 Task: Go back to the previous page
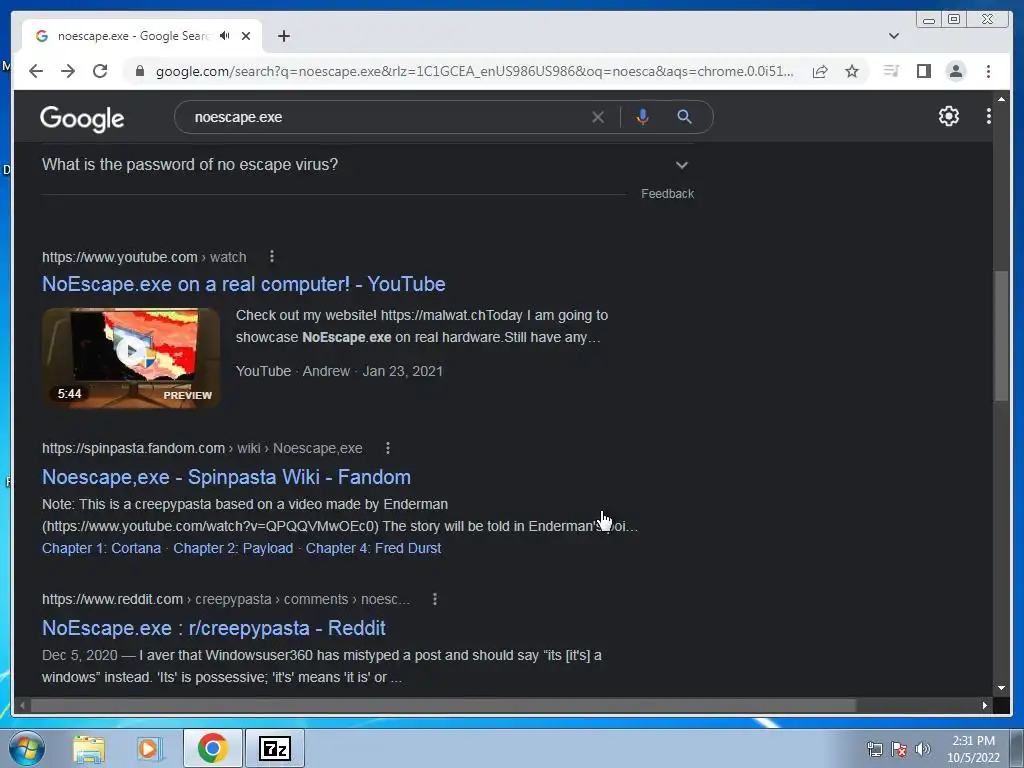(x=36, y=71)
